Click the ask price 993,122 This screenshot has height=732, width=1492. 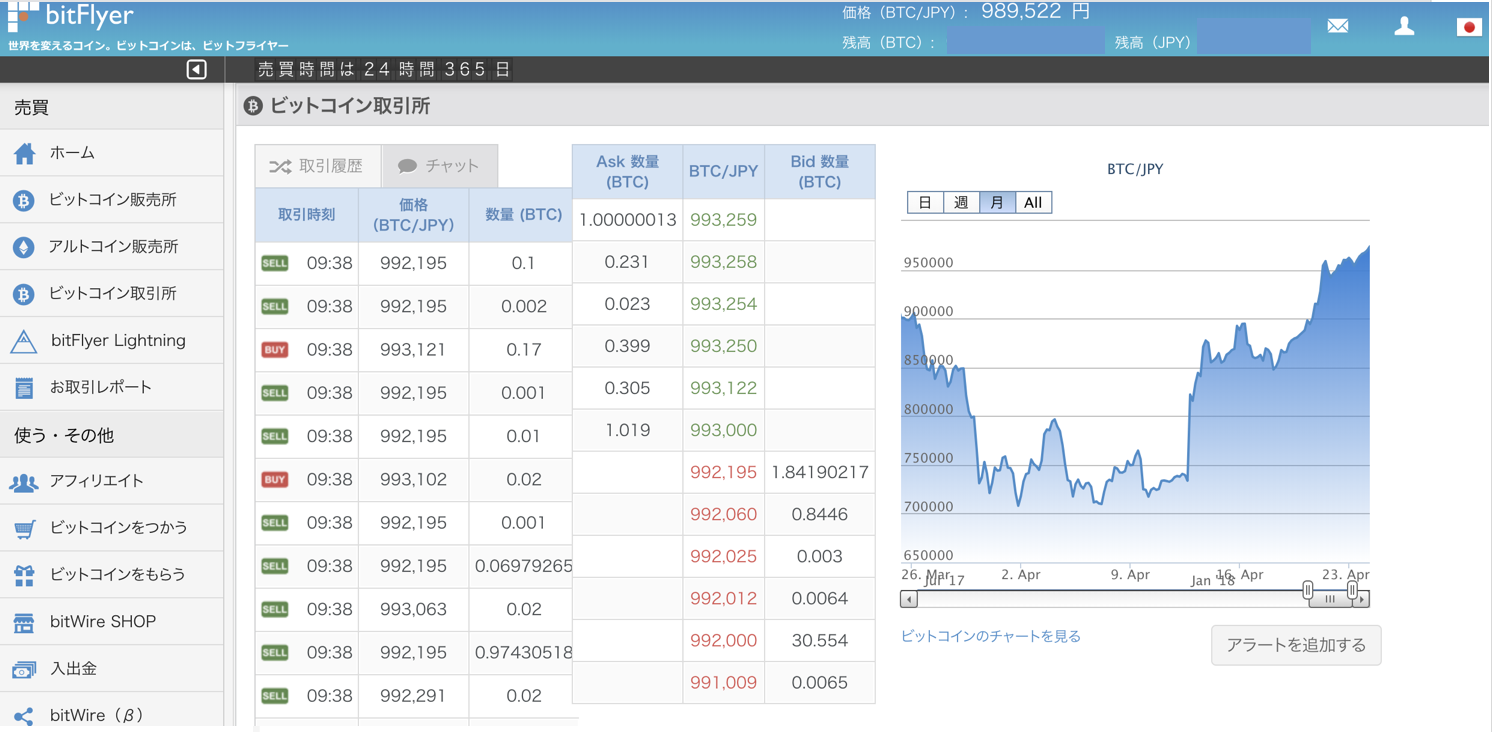(723, 388)
